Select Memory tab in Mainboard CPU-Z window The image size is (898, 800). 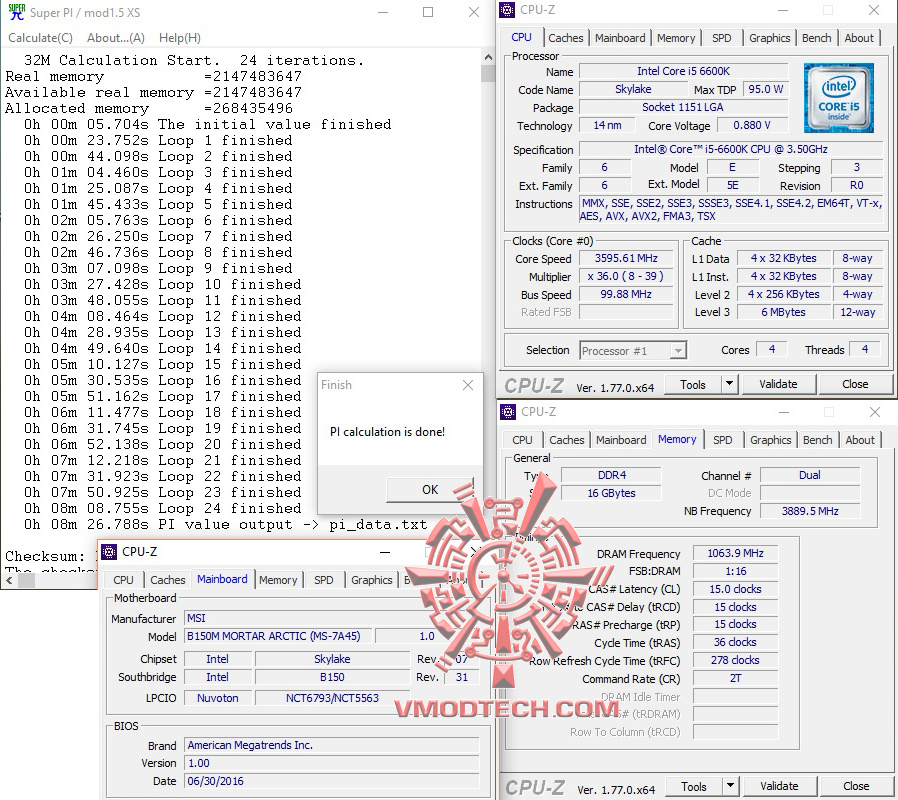(278, 580)
